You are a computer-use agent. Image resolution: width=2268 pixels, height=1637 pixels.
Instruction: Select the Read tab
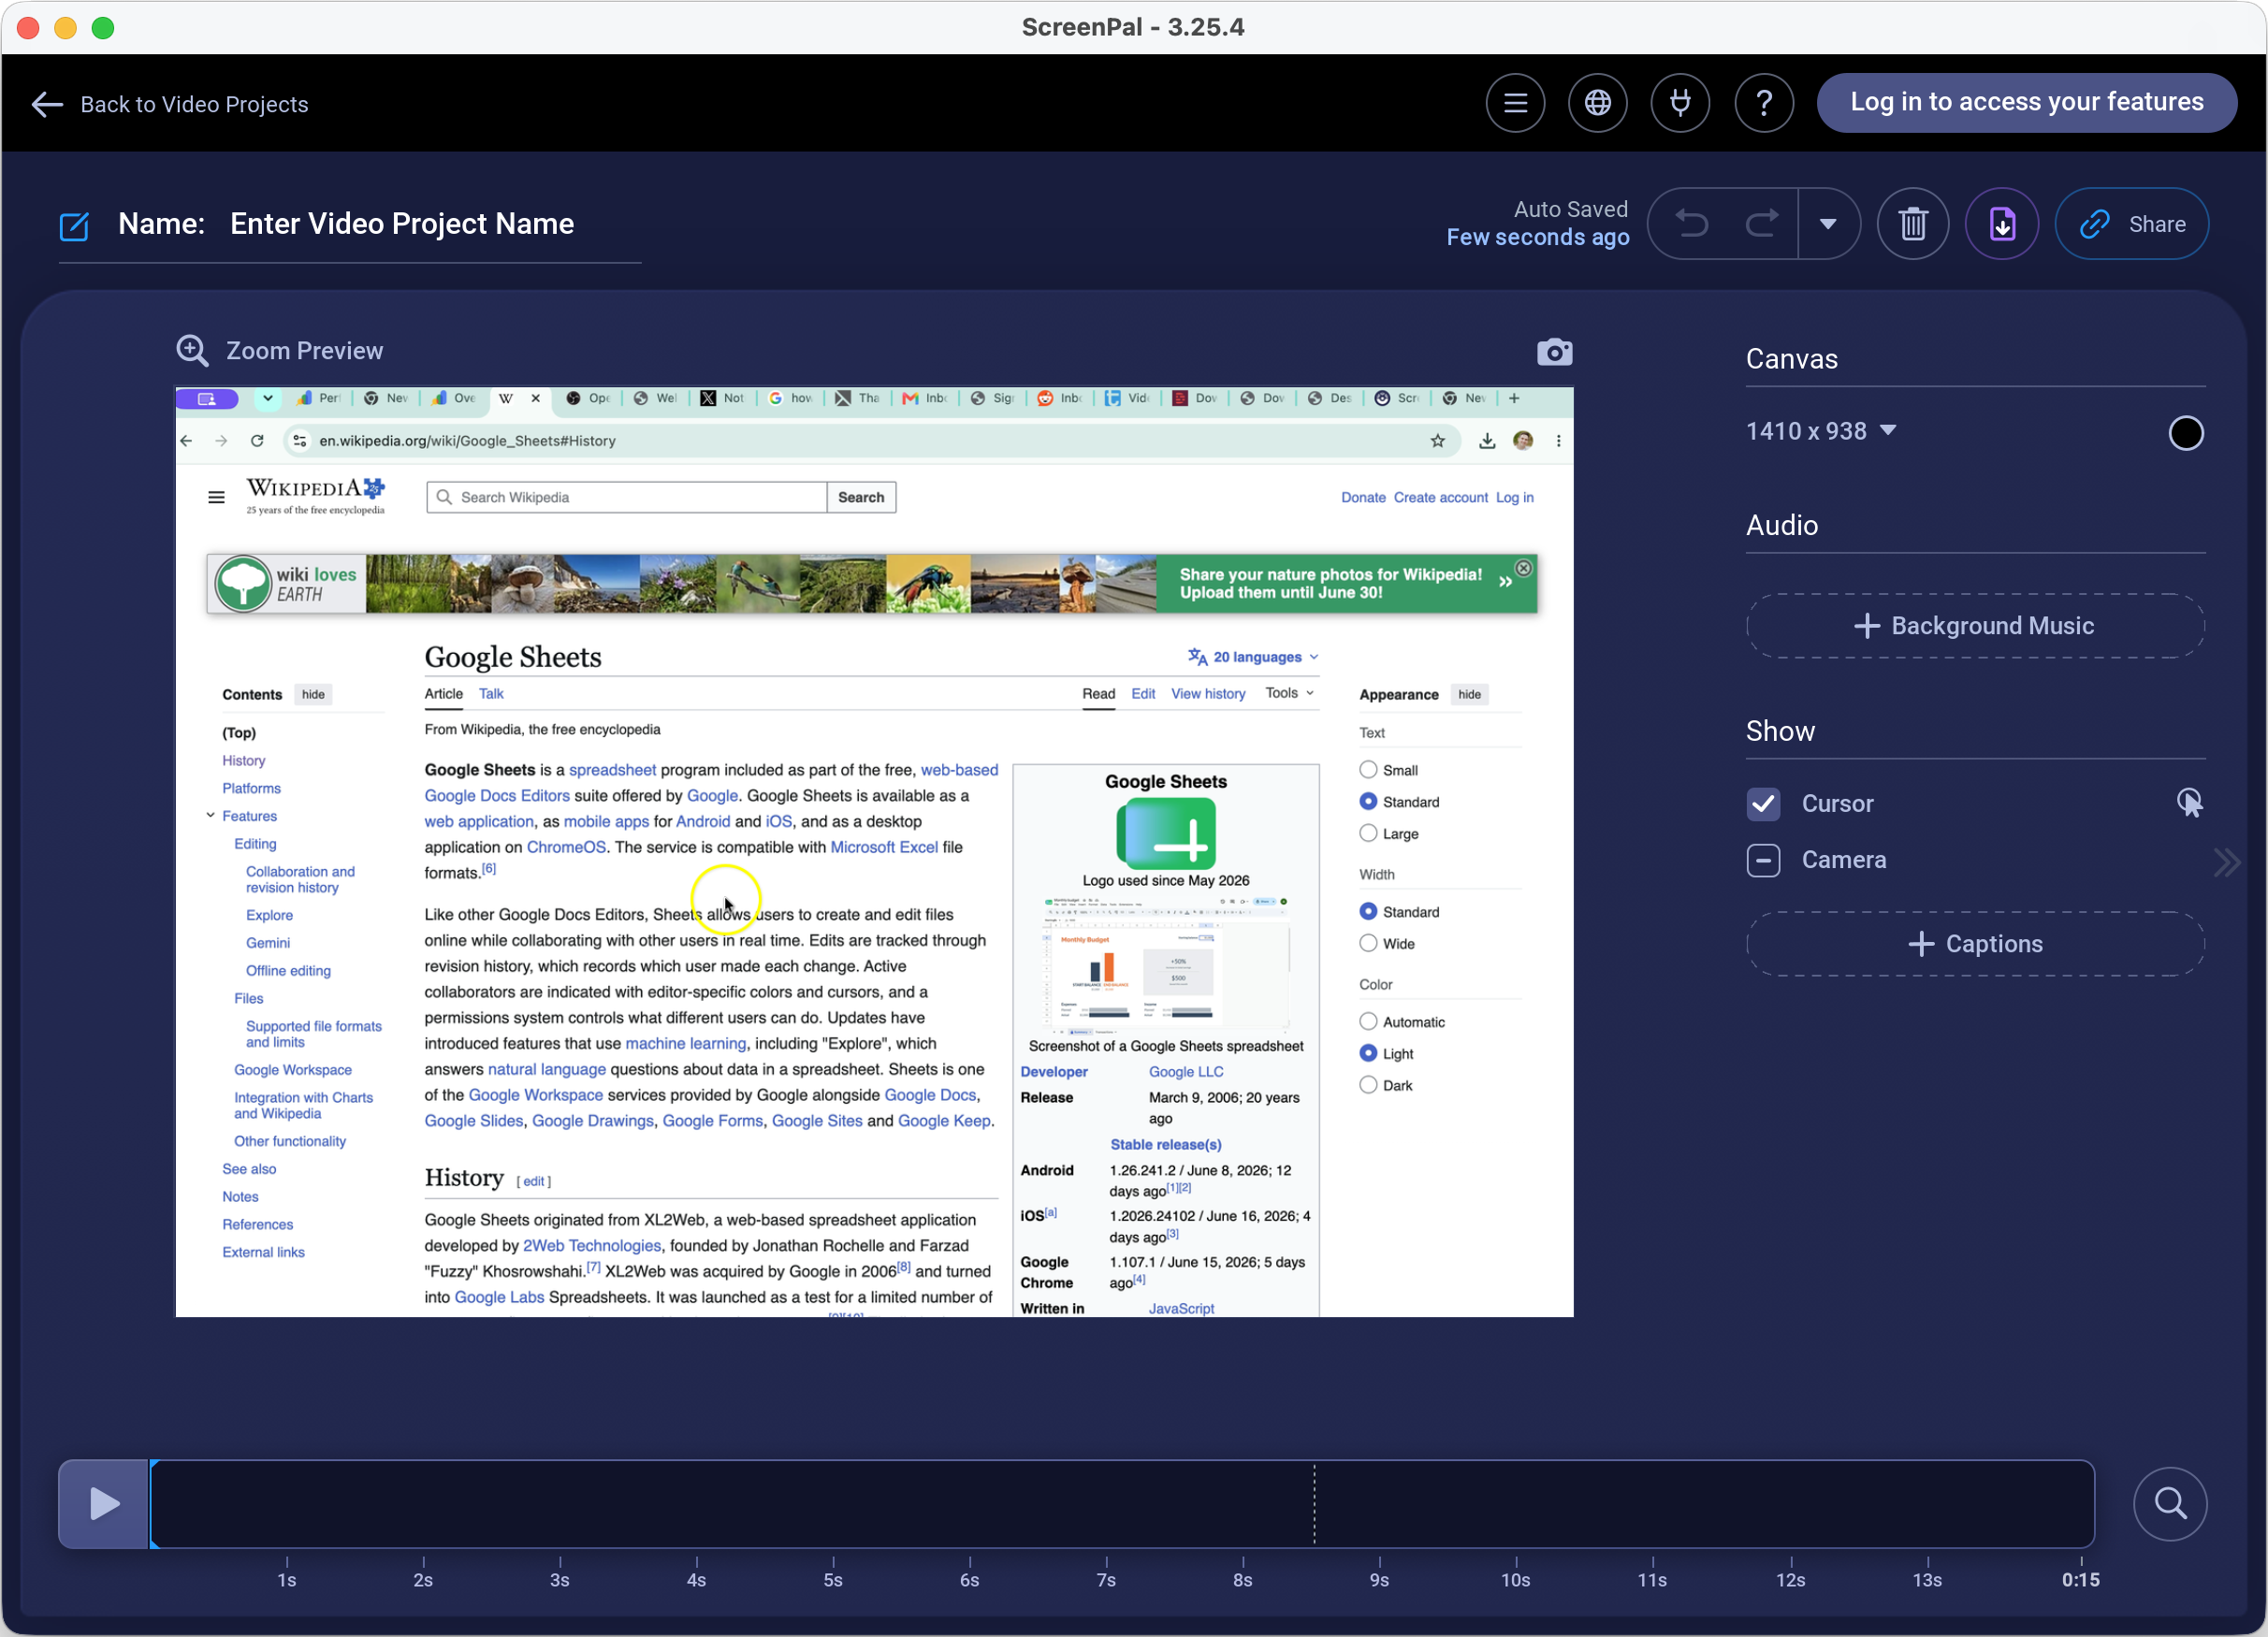1098,694
